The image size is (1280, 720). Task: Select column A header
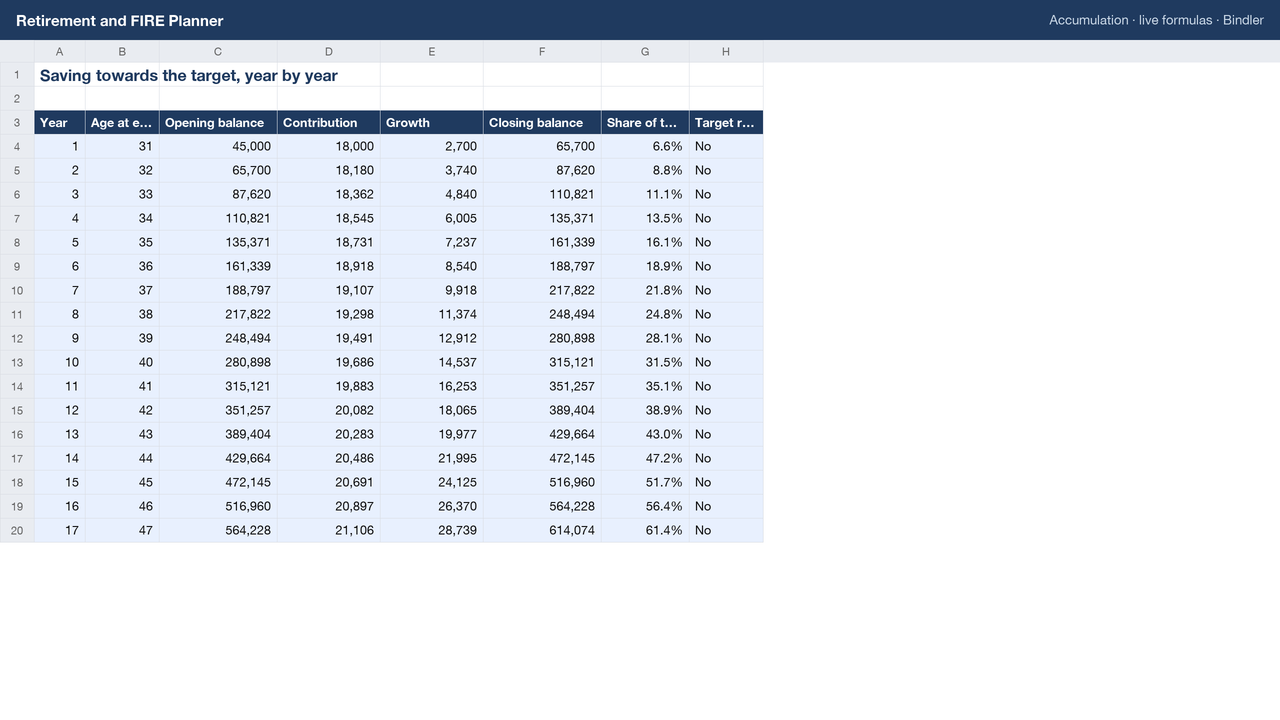59,51
